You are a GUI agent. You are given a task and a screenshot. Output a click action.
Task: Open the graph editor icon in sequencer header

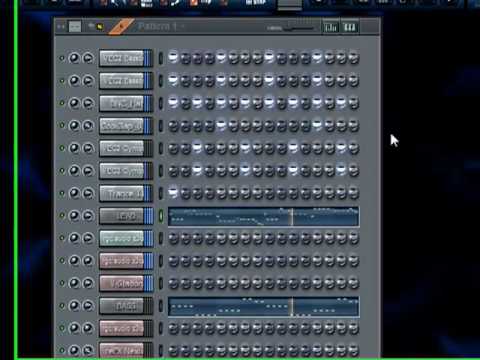(330, 27)
